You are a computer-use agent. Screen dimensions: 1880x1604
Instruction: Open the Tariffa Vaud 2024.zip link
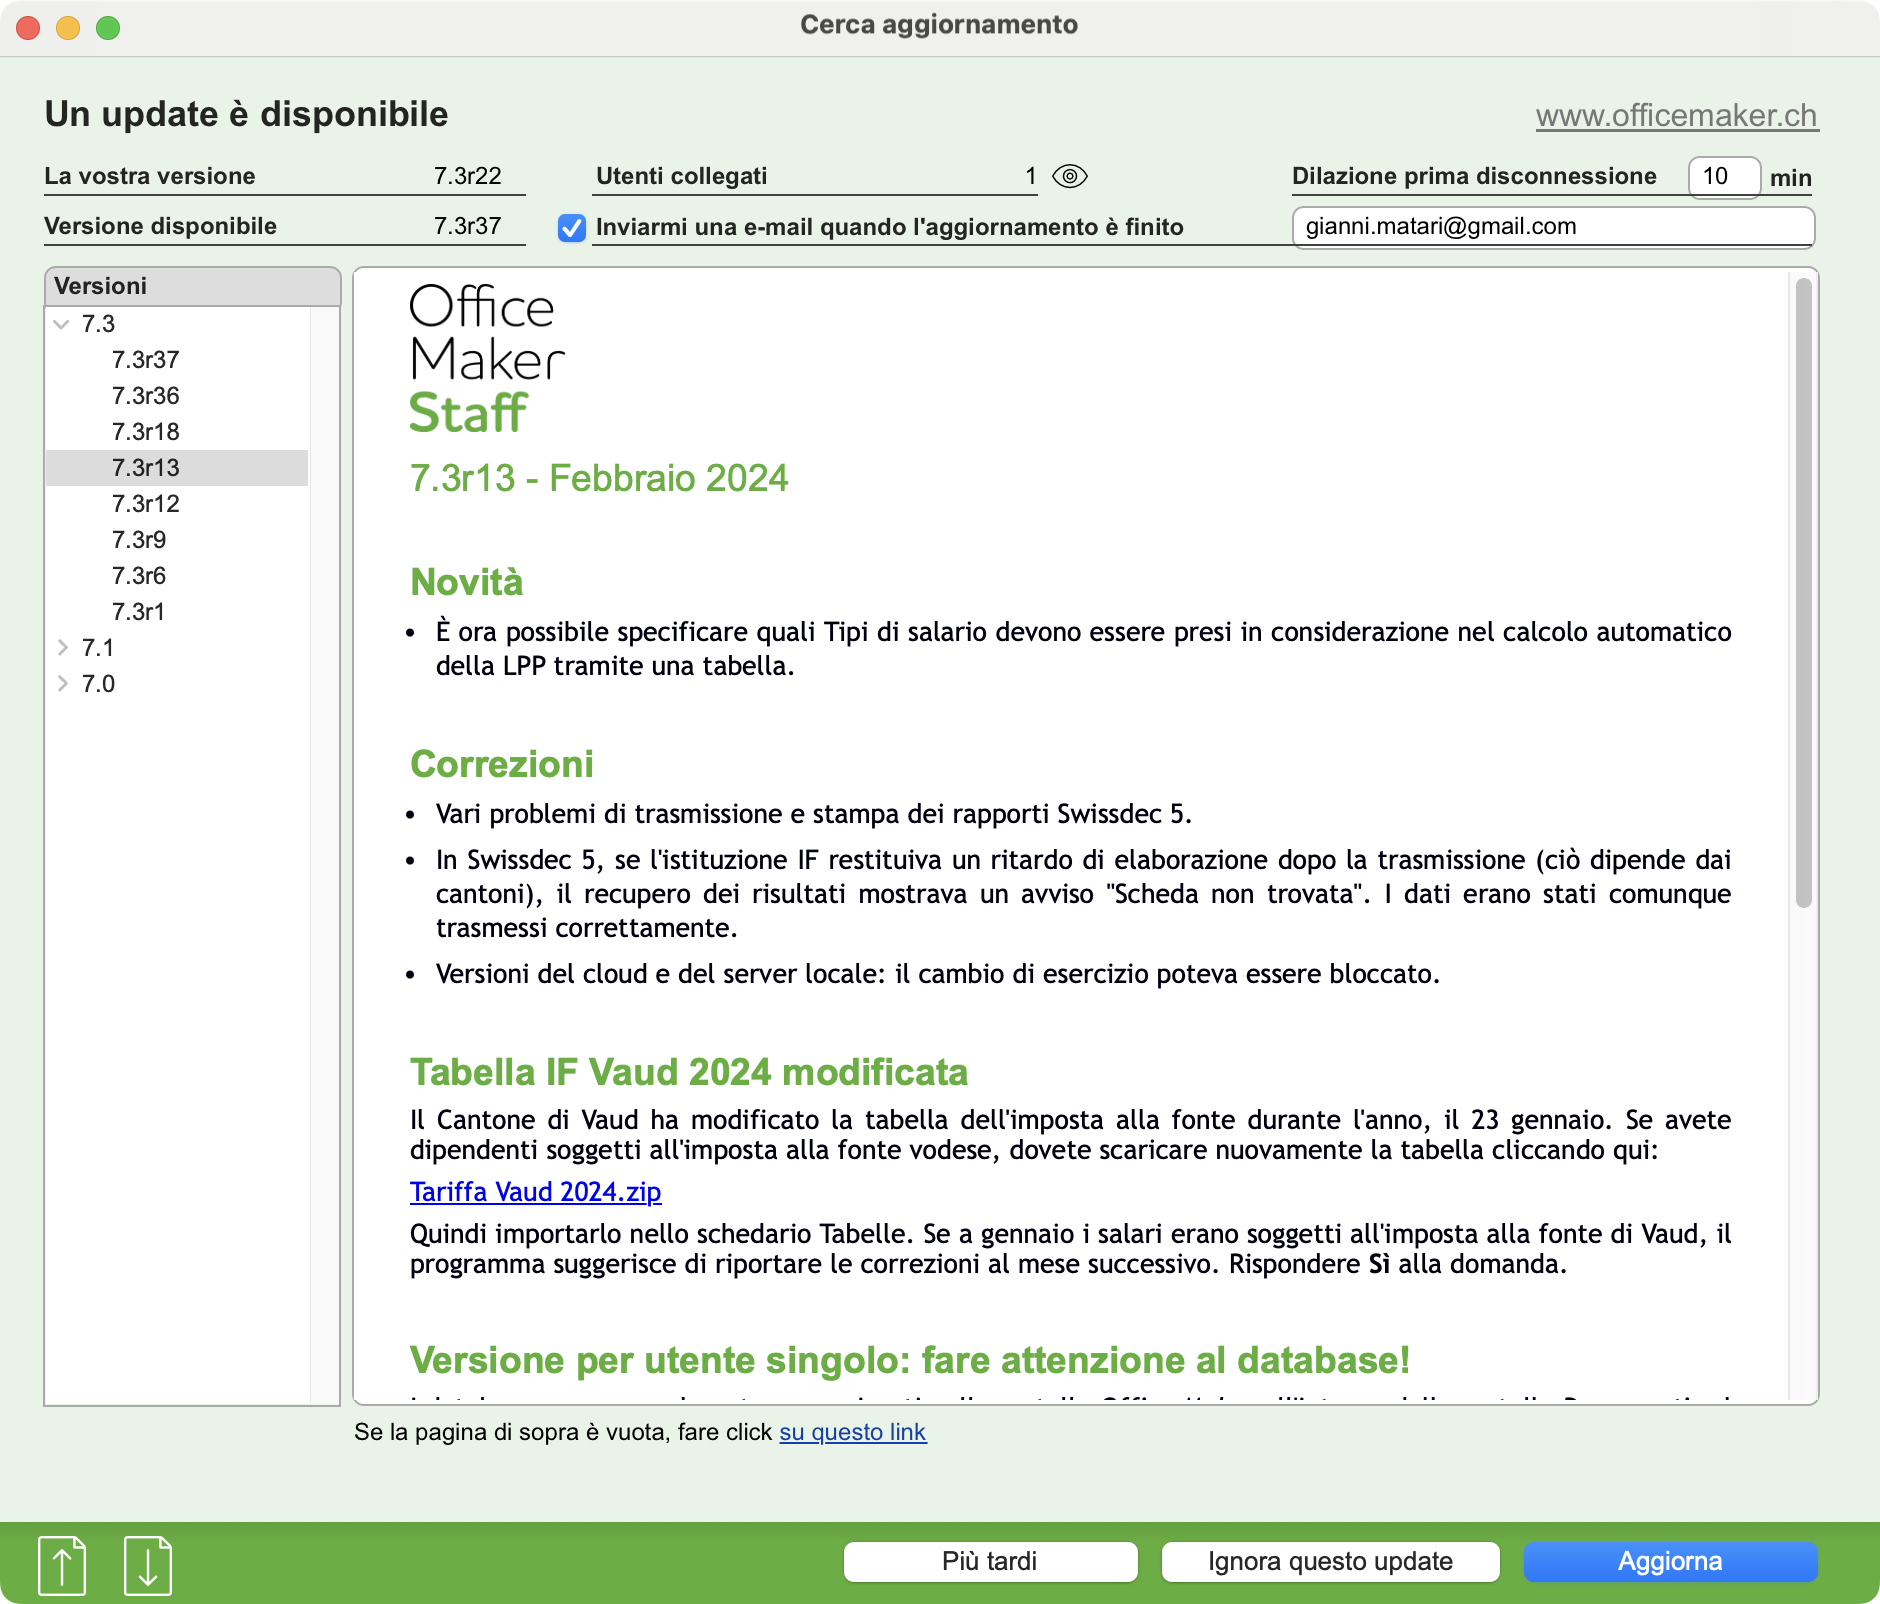click(x=535, y=1192)
